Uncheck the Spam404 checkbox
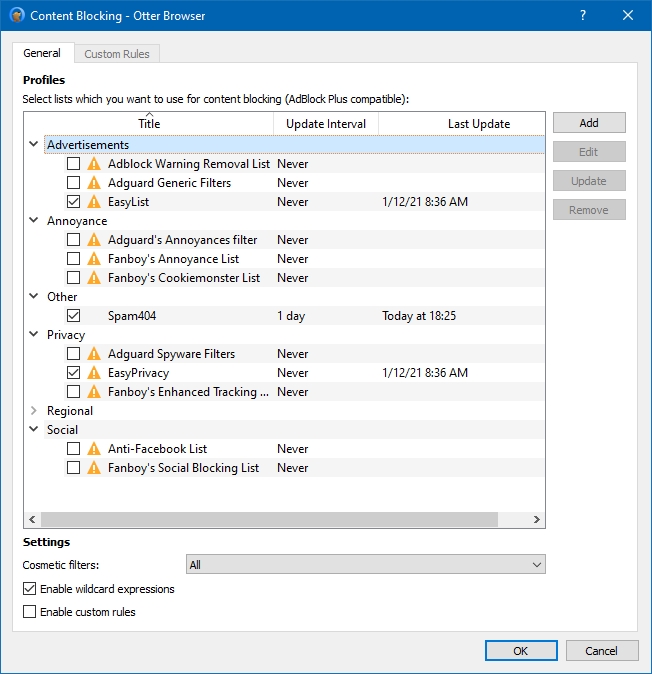 (x=73, y=316)
